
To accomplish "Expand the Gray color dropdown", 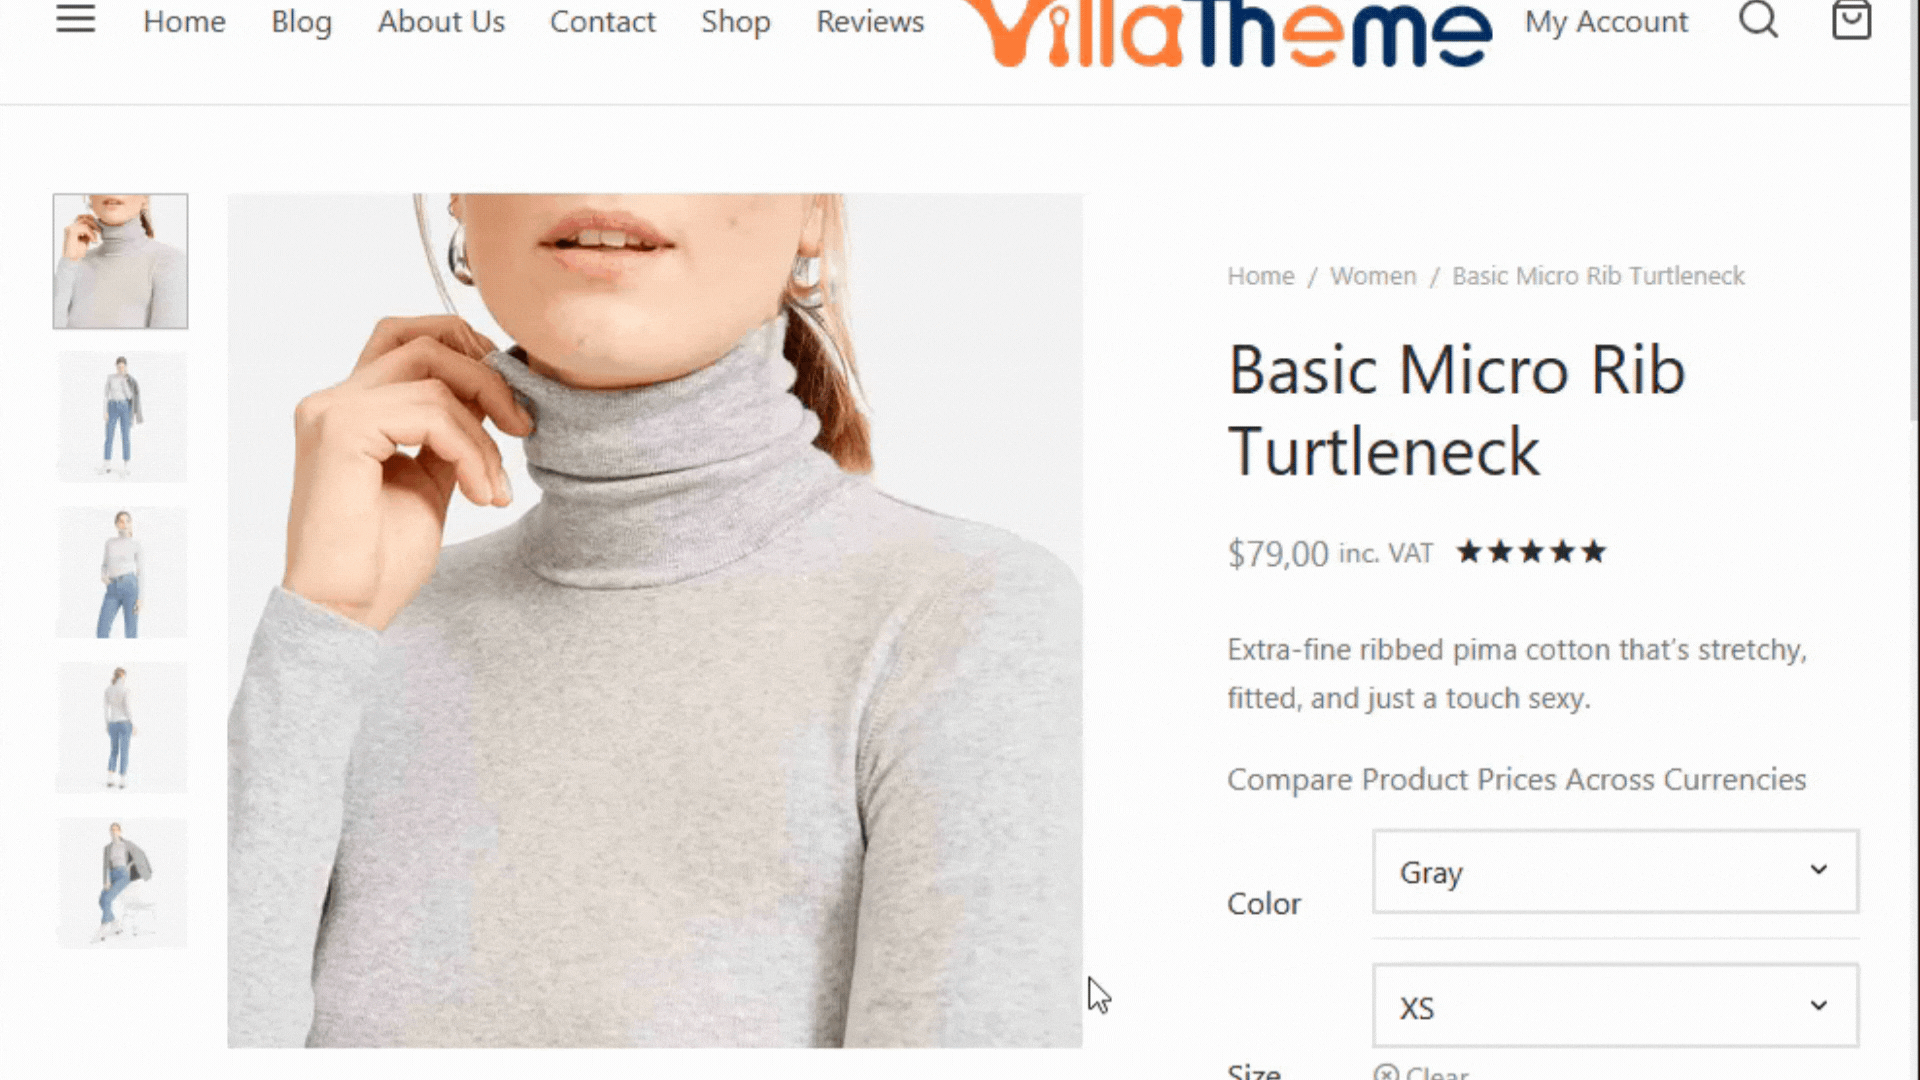I will pos(1615,871).
